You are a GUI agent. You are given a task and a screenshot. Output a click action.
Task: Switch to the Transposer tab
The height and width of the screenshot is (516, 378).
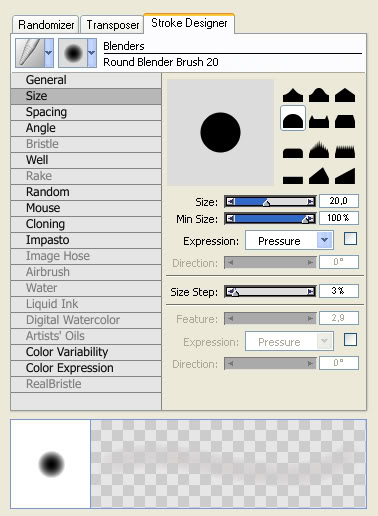tap(112, 24)
